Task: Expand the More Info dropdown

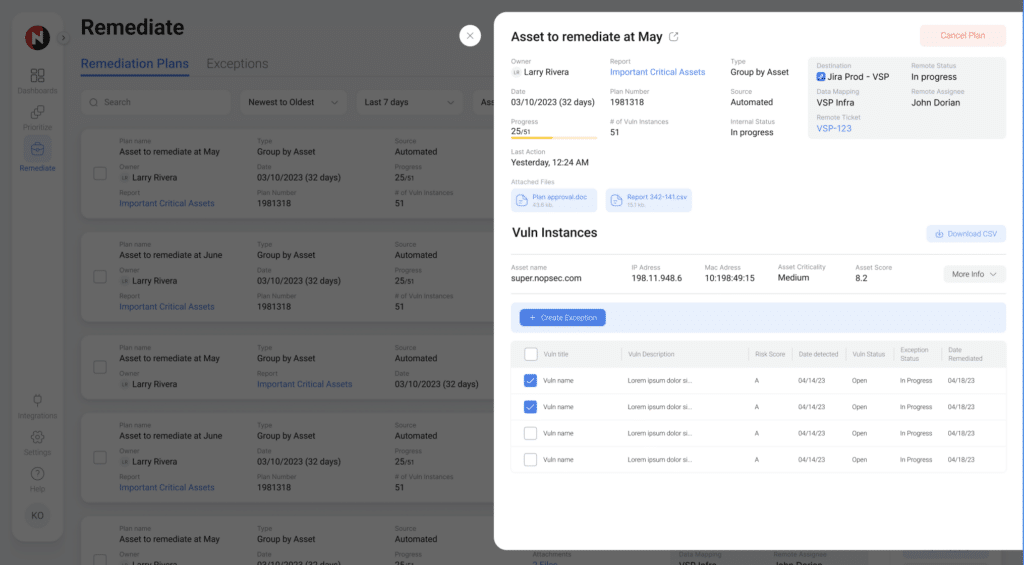Action: [974, 274]
